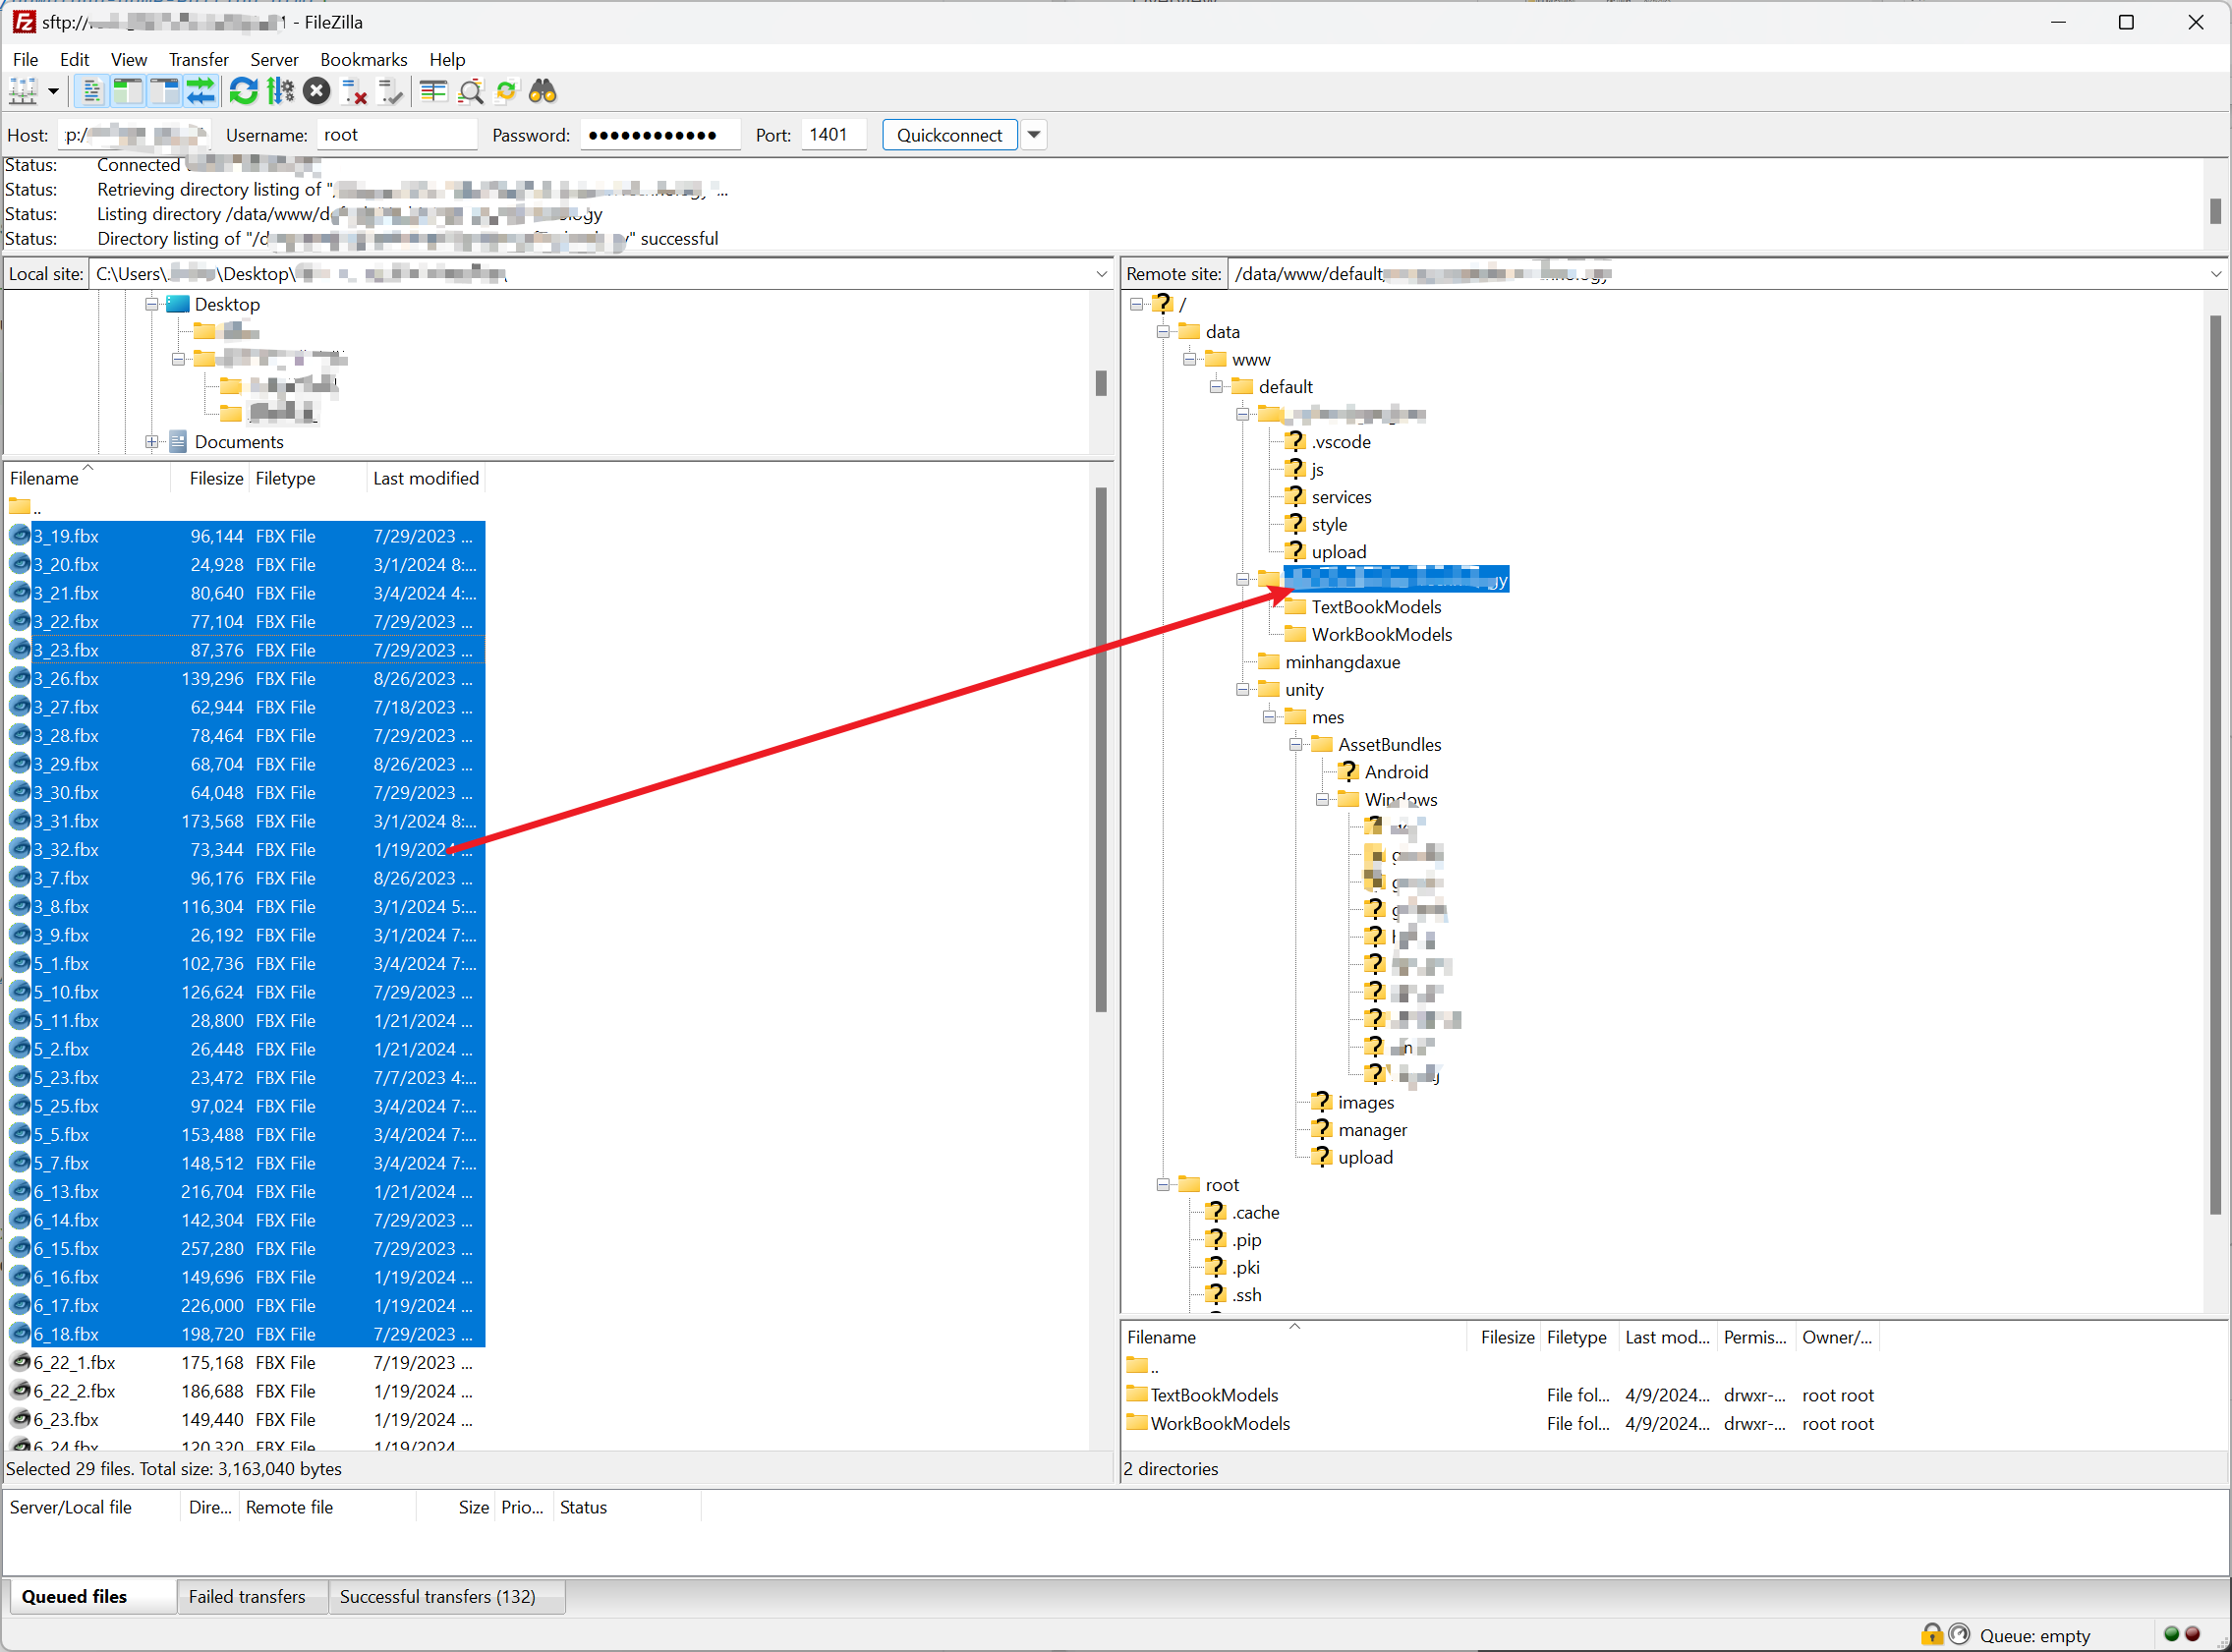Open the Server menu
This screenshot has height=1652, width=2232.
click(274, 59)
